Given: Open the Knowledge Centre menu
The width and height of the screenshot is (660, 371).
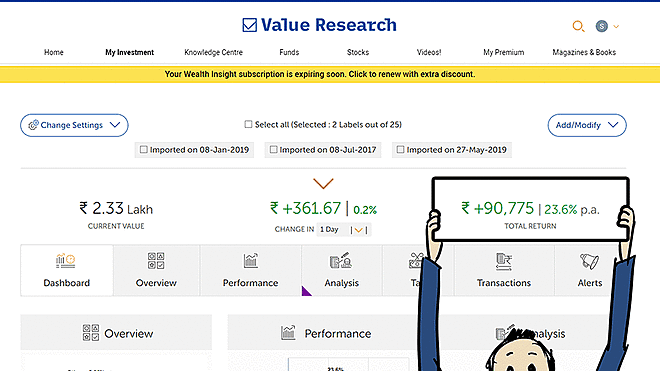Looking at the screenshot, I should [213, 52].
